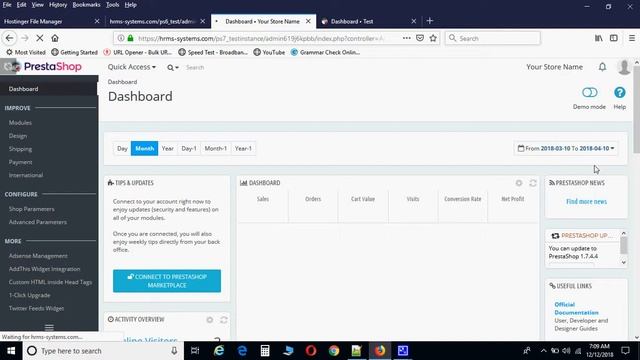
Task: Bookmark this page with star
Action: tap(433, 38)
